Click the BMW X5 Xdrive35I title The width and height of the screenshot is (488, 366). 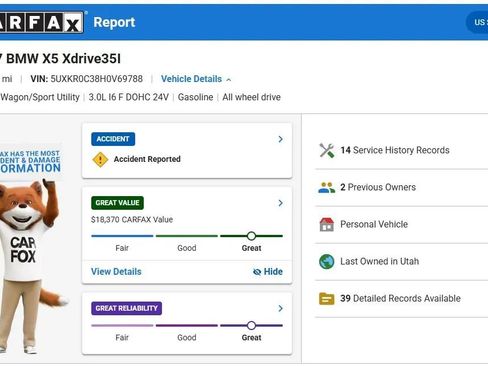point(63,59)
